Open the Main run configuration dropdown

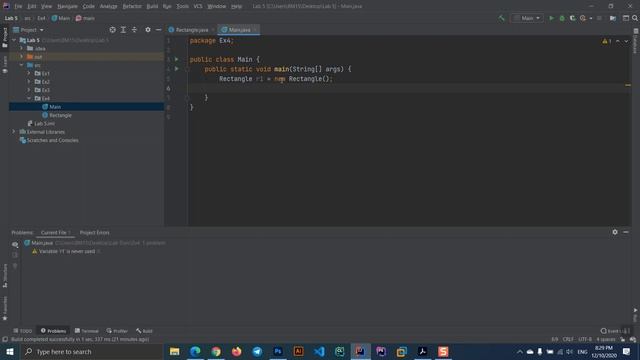[x=527, y=18]
